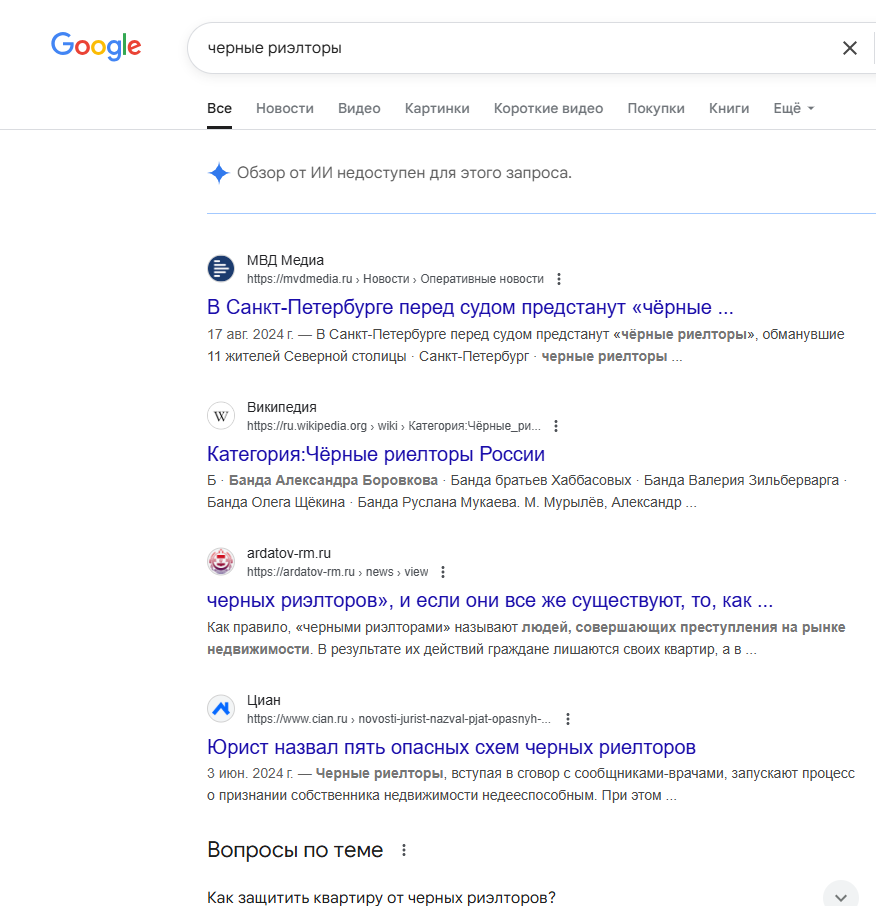Click the Google logo
This screenshot has height=906, width=876.
coord(96,46)
